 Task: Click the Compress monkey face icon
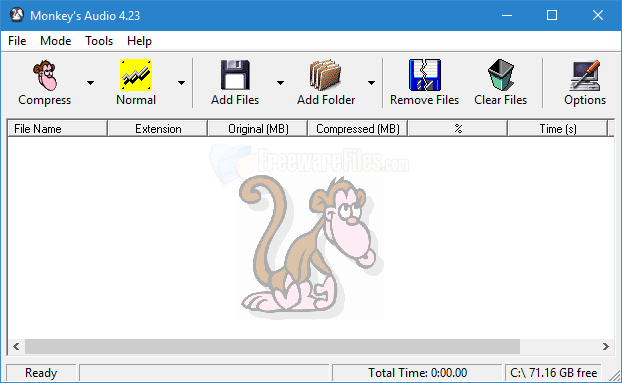pos(45,75)
